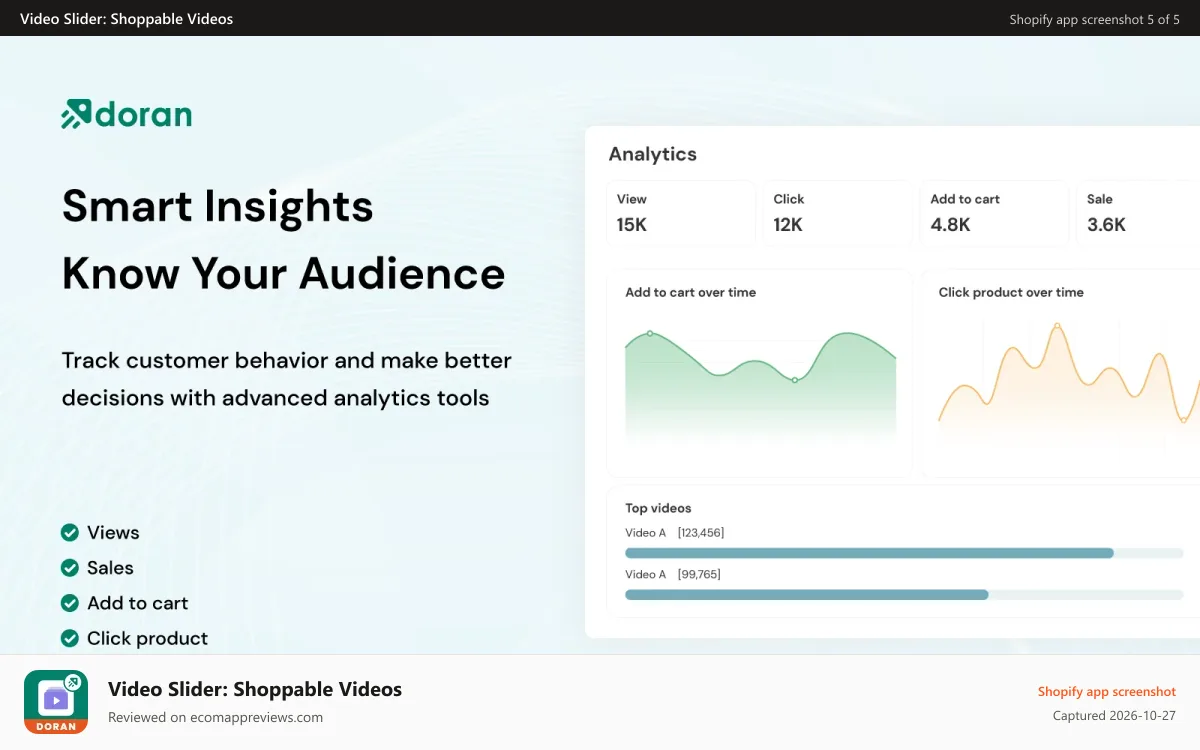Click the checkmark beside Click product
This screenshot has height=750, width=1200.
pyautogui.click(x=70, y=638)
